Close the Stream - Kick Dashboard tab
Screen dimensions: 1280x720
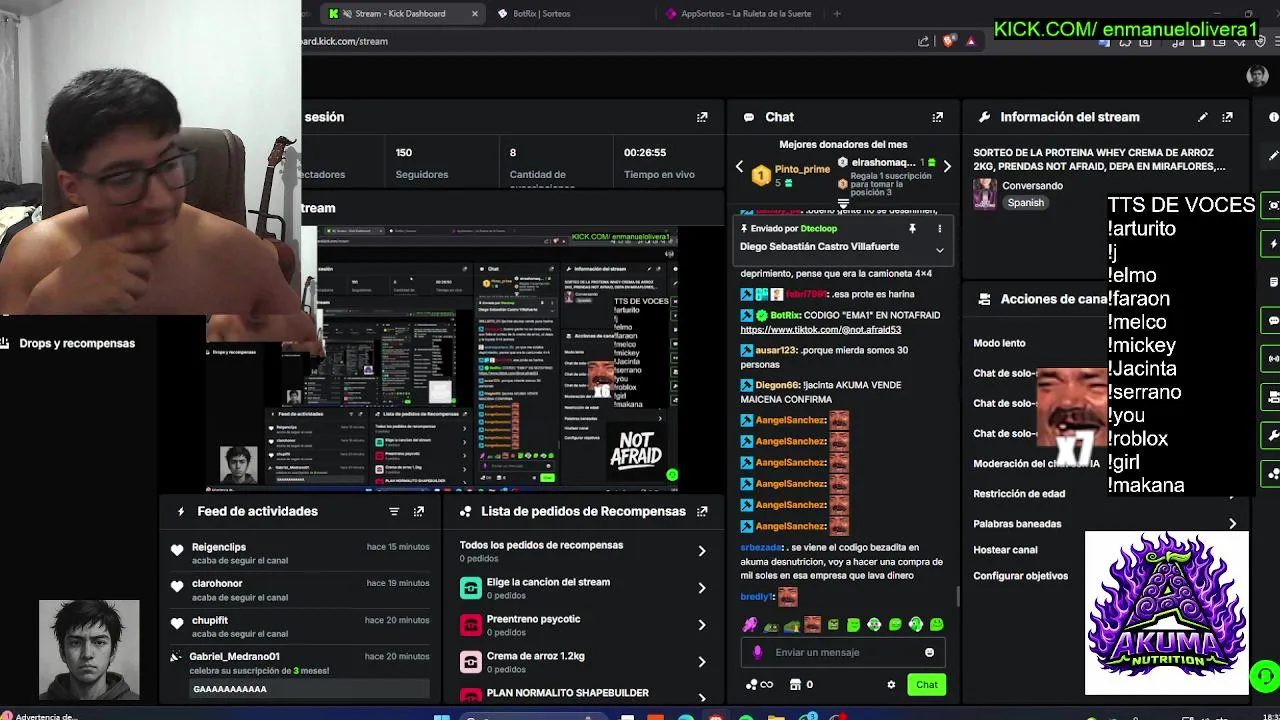coord(474,14)
